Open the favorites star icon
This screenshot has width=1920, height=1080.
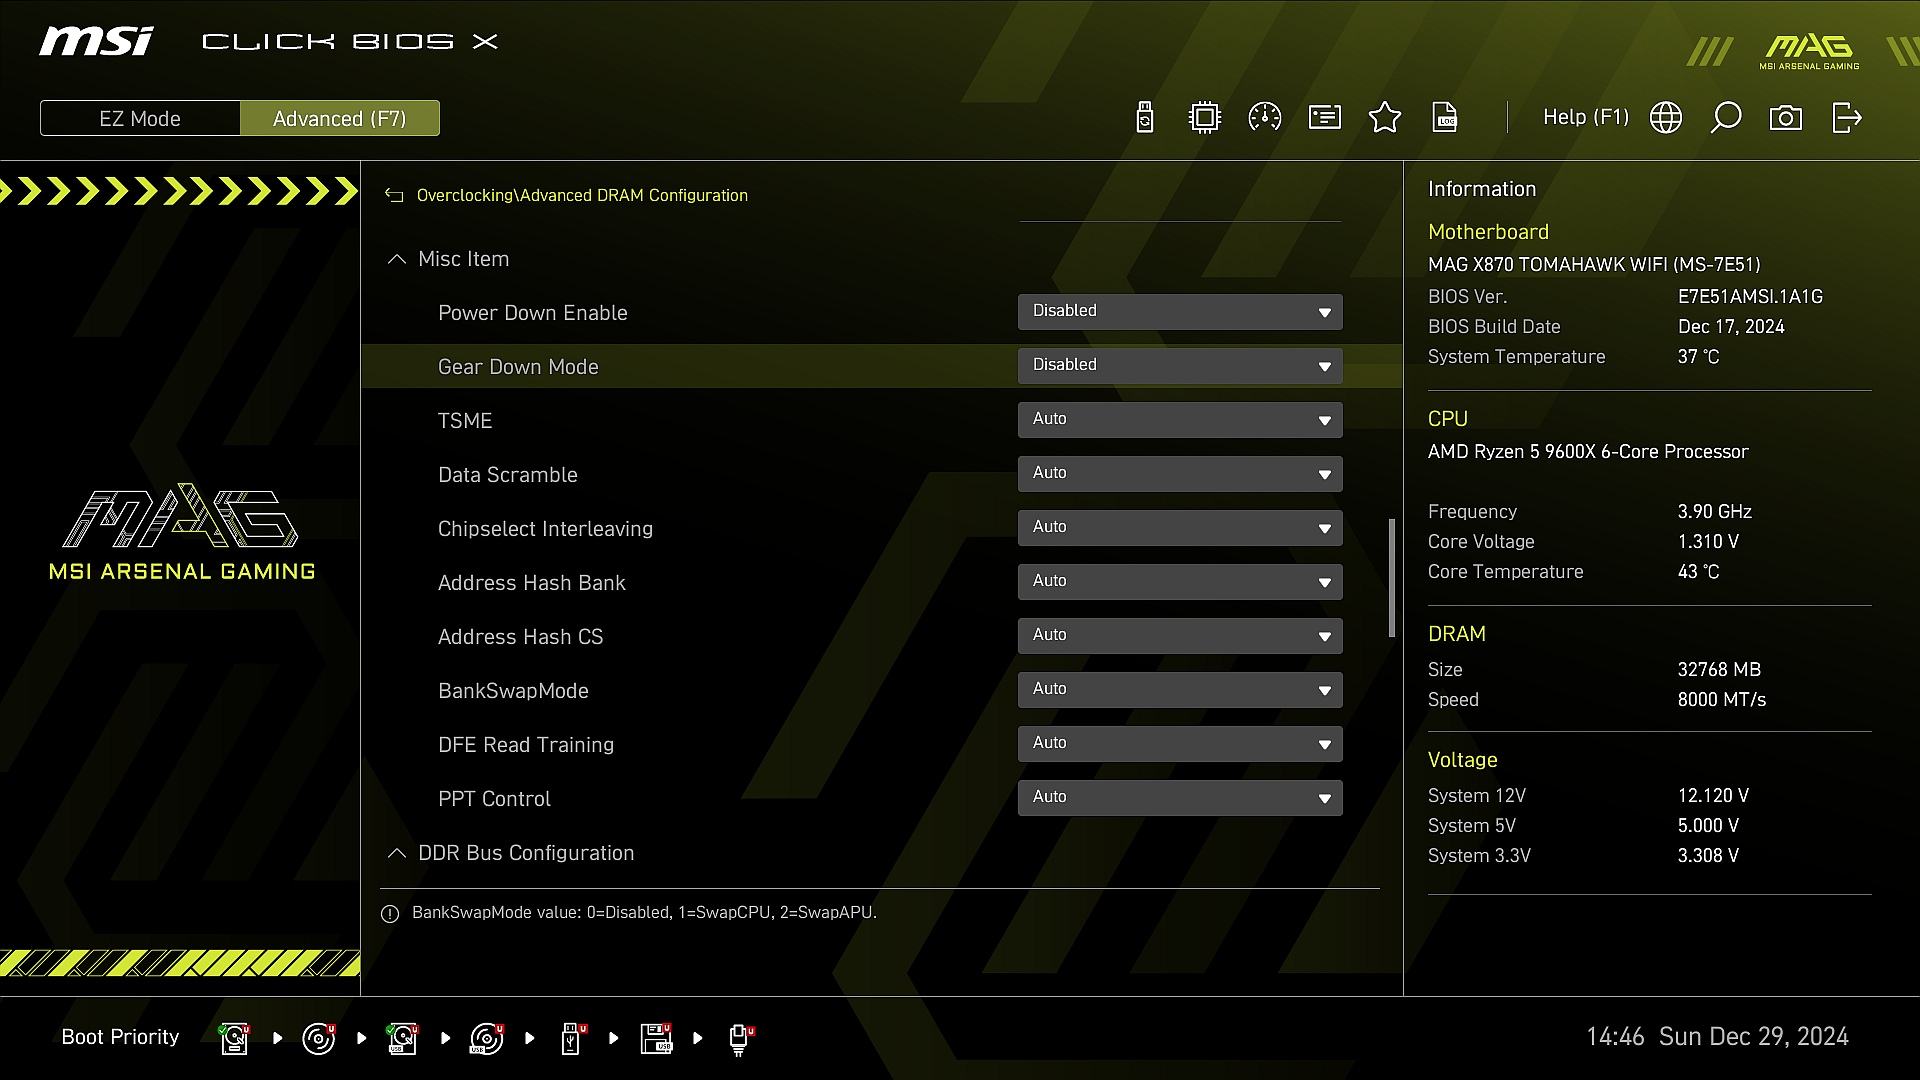point(1385,118)
